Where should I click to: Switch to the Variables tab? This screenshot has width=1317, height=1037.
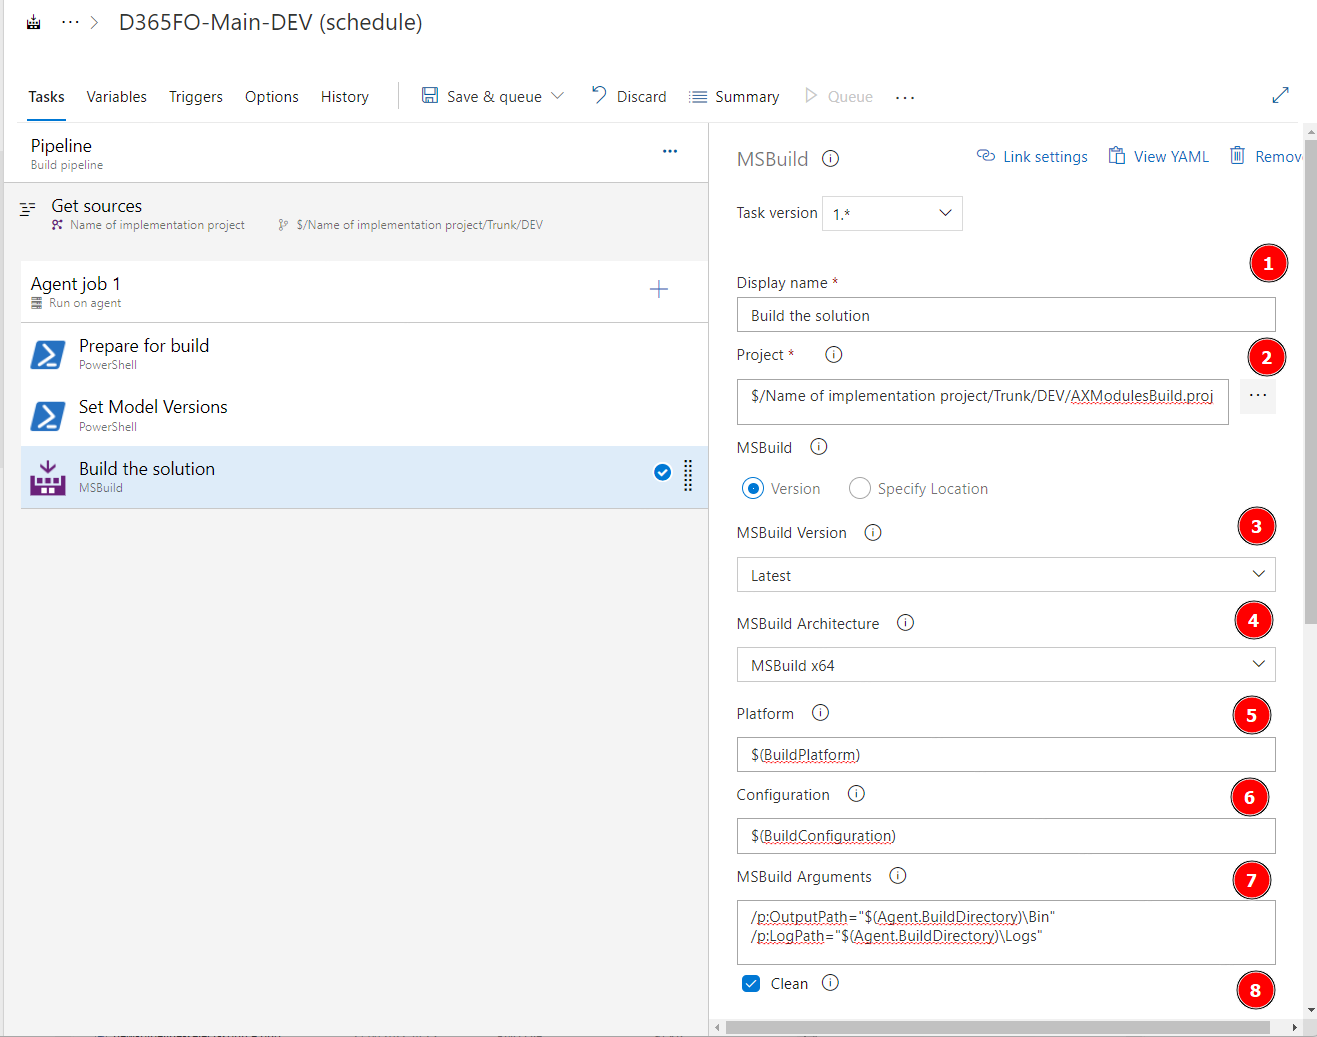(x=116, y=97)
